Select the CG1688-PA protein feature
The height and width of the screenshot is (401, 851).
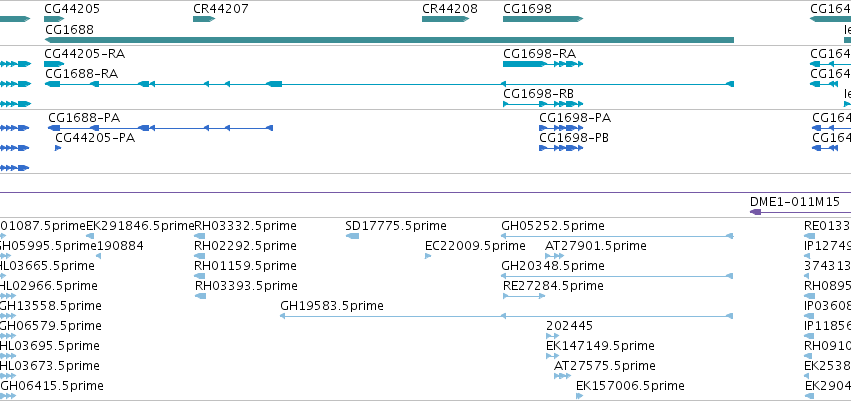tap(160, 128)
